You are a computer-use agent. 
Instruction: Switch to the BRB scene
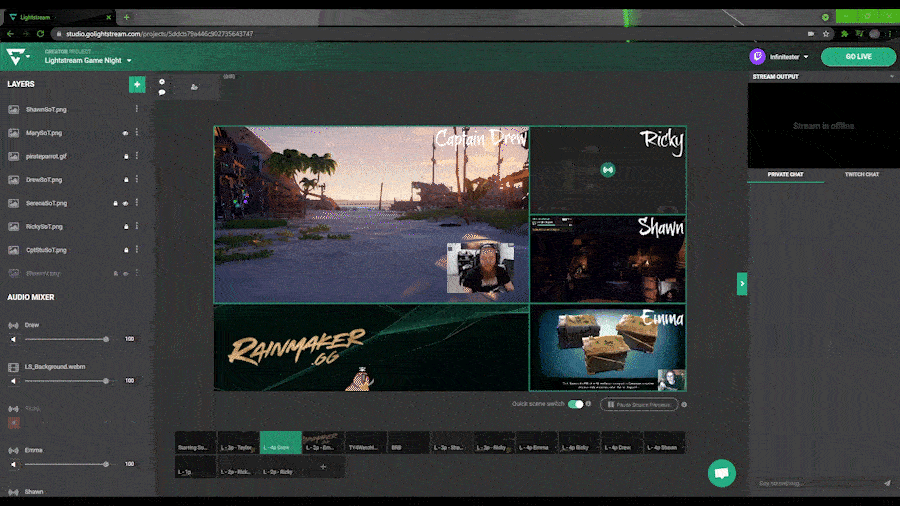click(408, 443)
